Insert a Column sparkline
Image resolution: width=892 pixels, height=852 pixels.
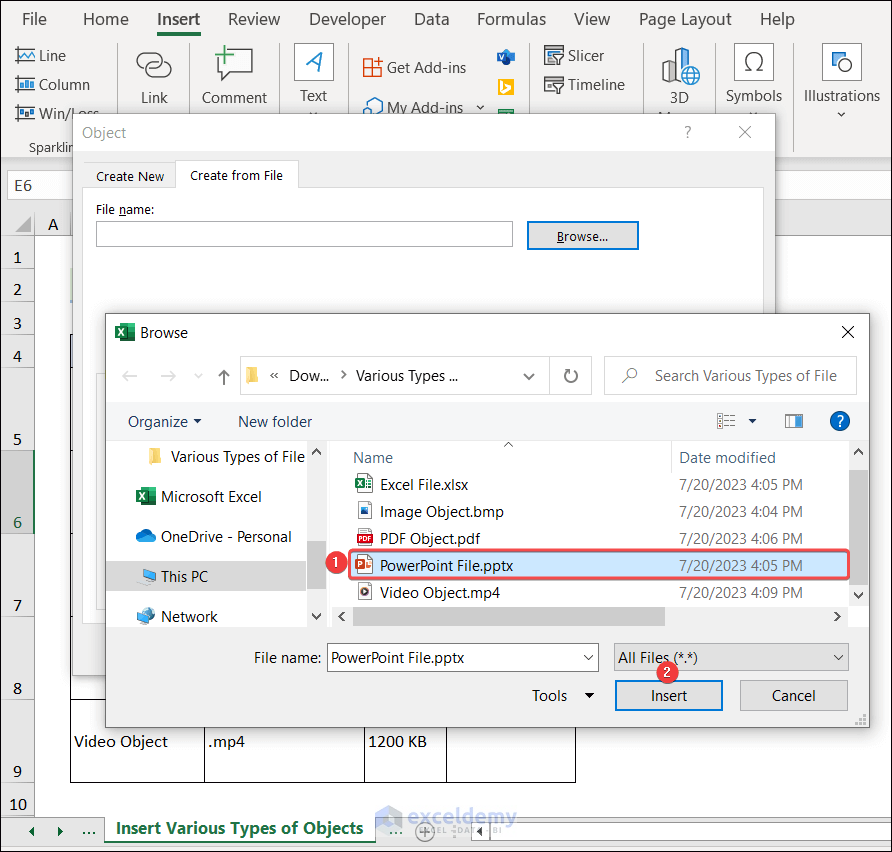tap(52, 85)
